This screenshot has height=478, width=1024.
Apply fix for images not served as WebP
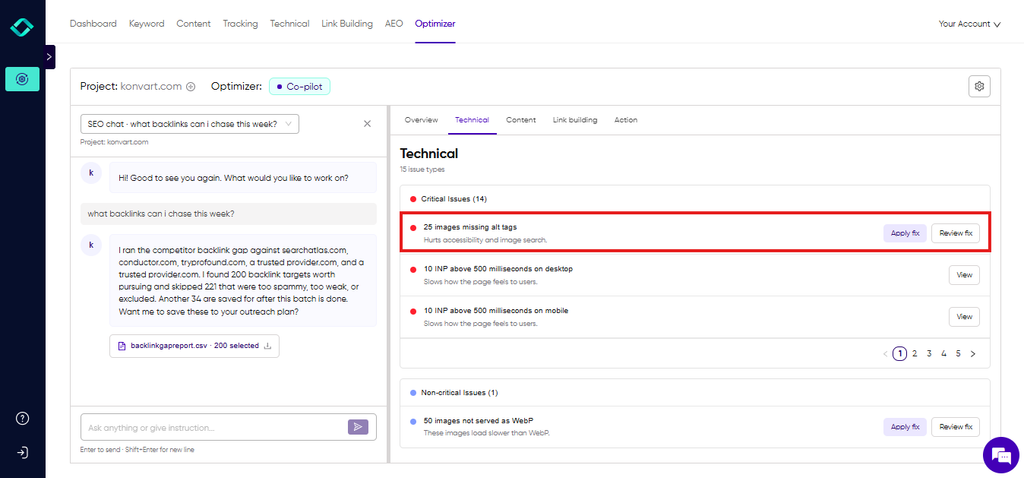[904, 427]
